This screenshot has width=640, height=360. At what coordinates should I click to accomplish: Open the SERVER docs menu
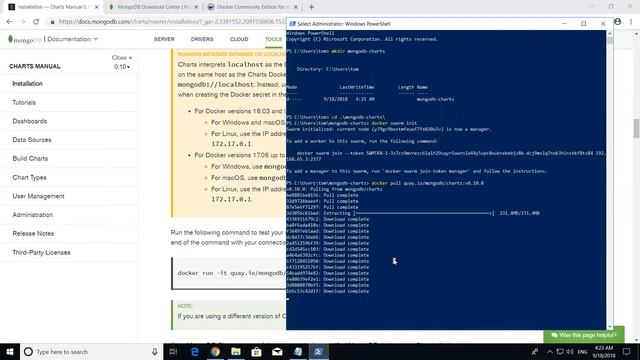(x=164, y=39)
